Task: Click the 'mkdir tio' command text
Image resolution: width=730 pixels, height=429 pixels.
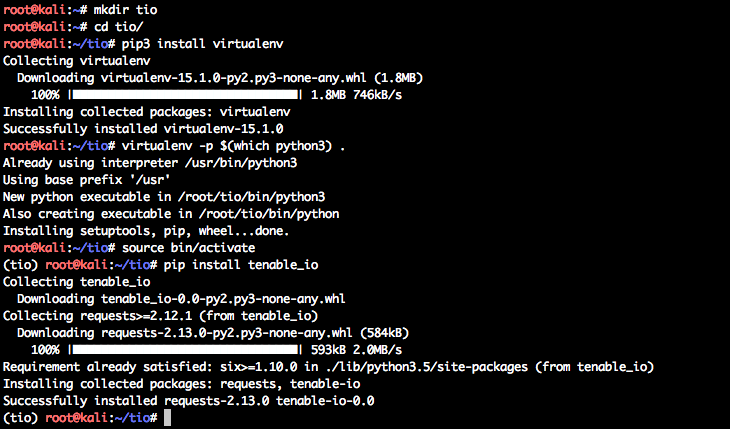Action: [x=125, y=10]
